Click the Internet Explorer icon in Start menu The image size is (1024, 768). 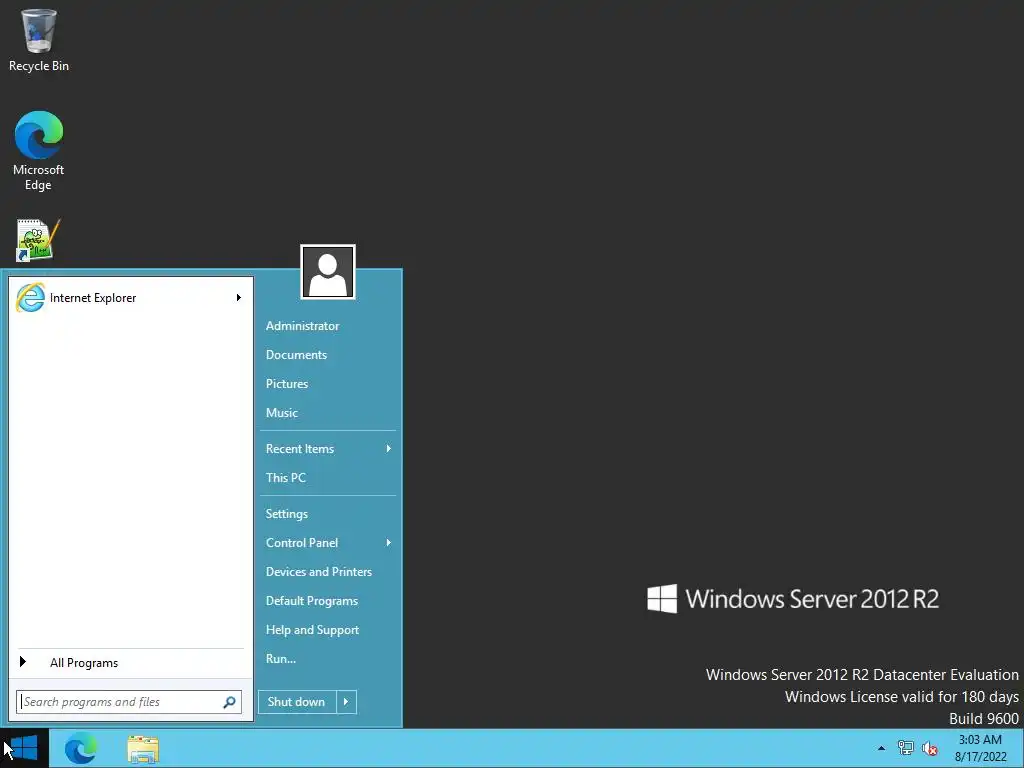point(30,298)
